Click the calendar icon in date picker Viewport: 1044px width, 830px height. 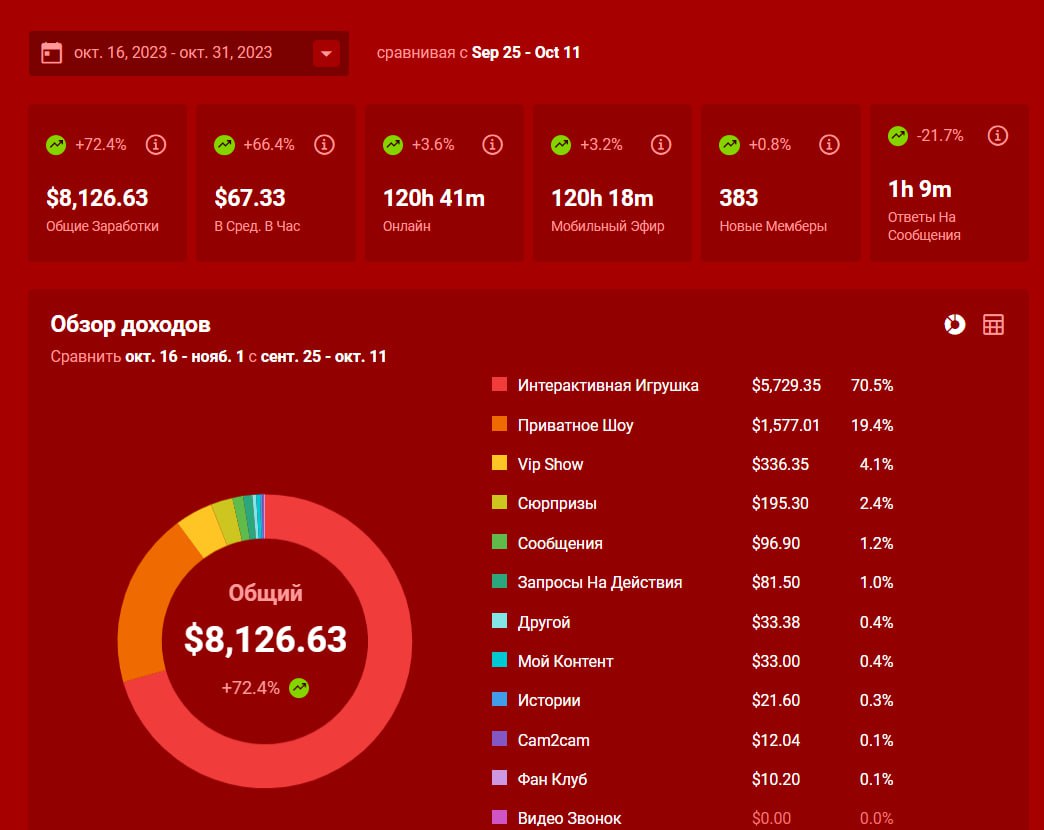tap(52, 53)
